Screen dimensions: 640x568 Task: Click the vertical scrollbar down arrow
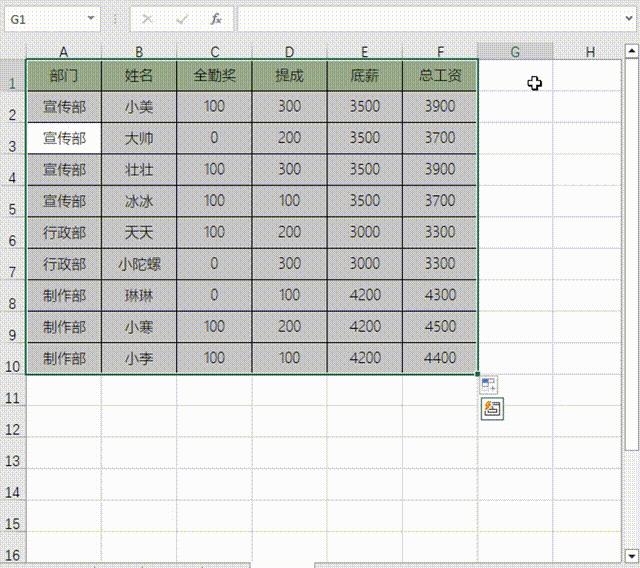[631, 555]
